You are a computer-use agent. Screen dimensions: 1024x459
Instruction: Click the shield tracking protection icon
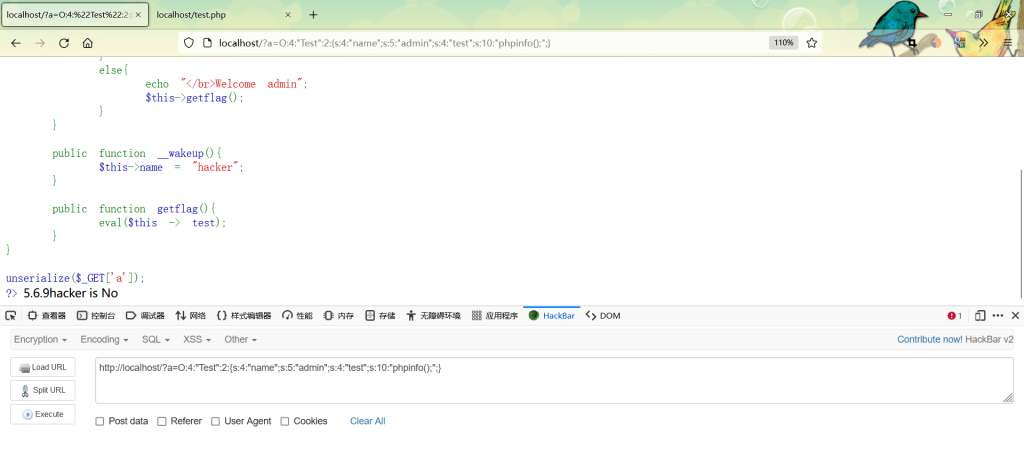[x=188, y=43]
